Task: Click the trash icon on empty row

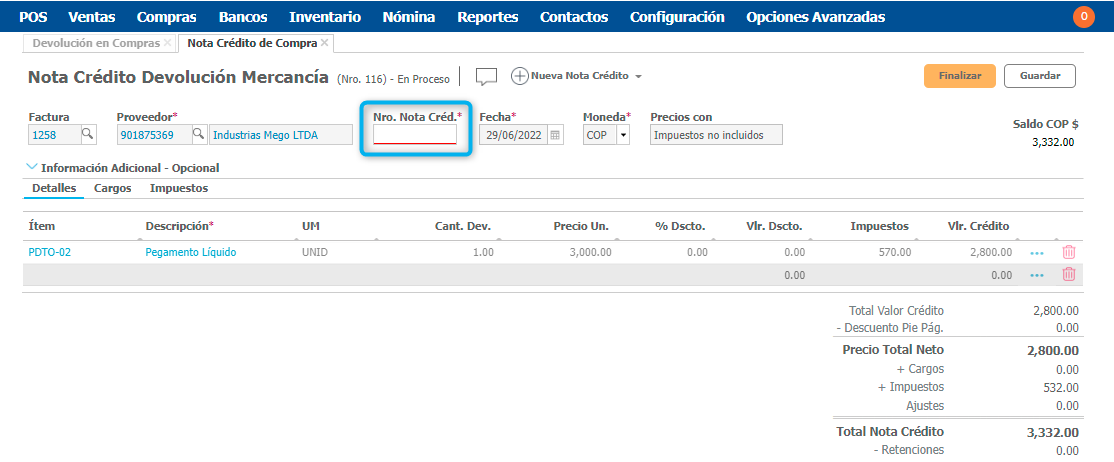Action: coord(1068,275)
